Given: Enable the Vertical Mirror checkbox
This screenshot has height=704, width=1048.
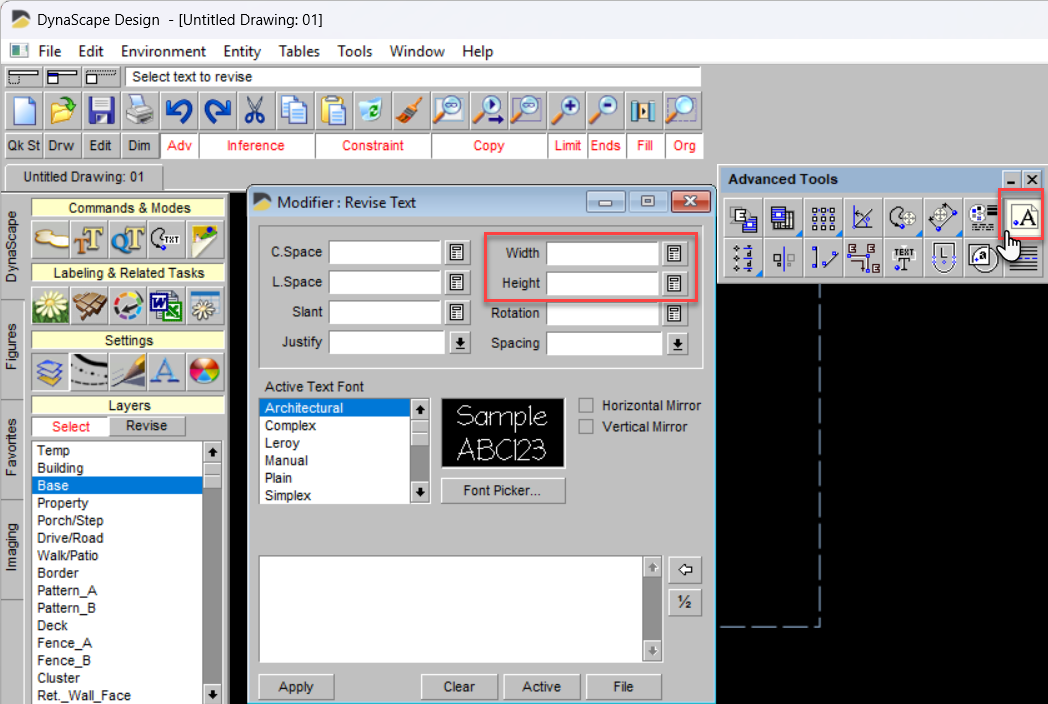Looking at the screenshot, I should (x=586, y=427).
